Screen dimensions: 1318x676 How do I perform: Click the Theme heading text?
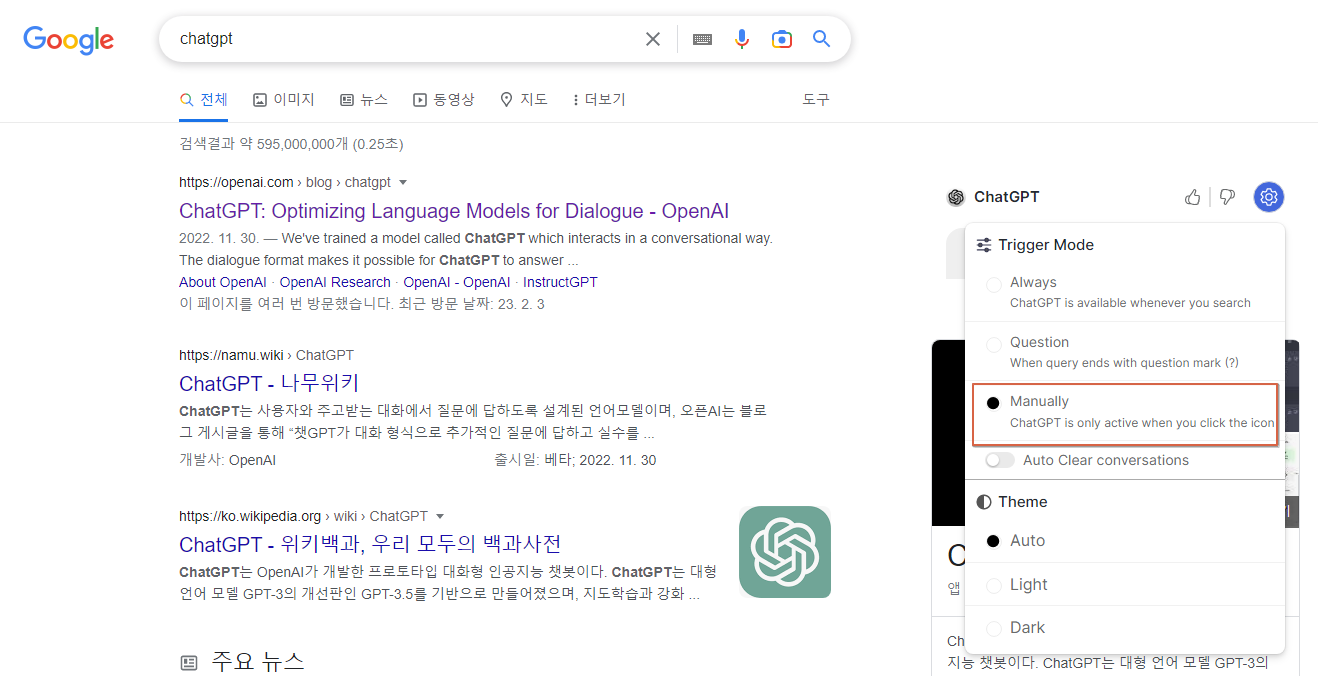(1023, 502)
